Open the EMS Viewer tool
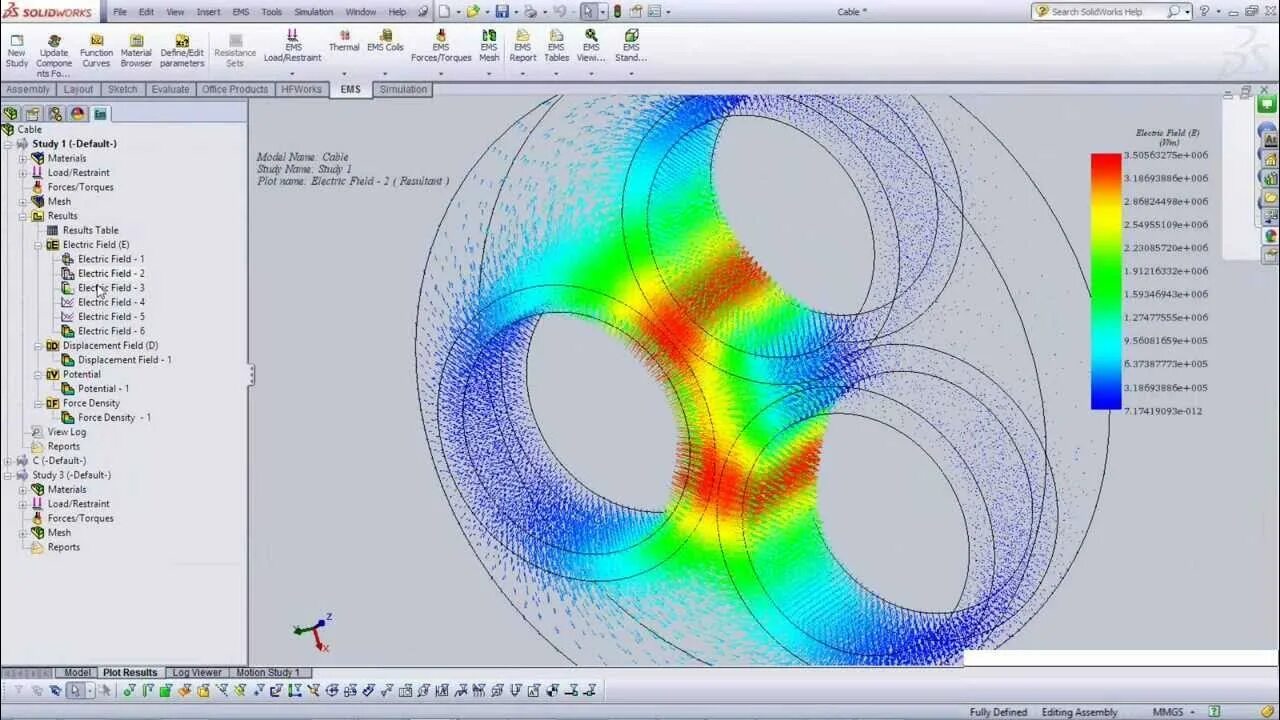The image size is (1280, 720). coord(591,45)
